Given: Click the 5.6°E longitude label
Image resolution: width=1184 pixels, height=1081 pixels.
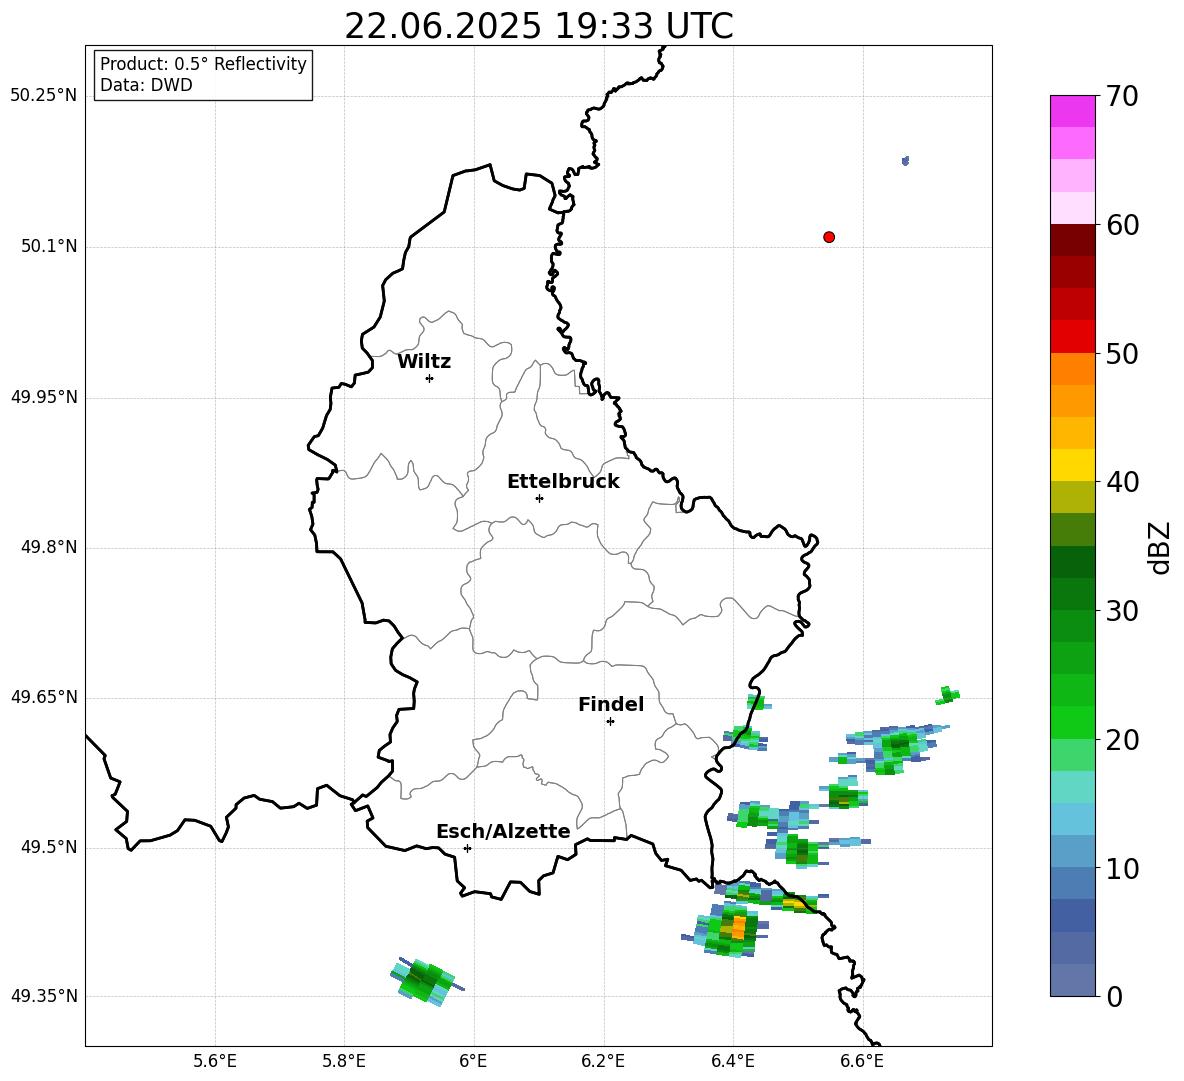Looking at the screenshot, I should [x=215, y=1061].
